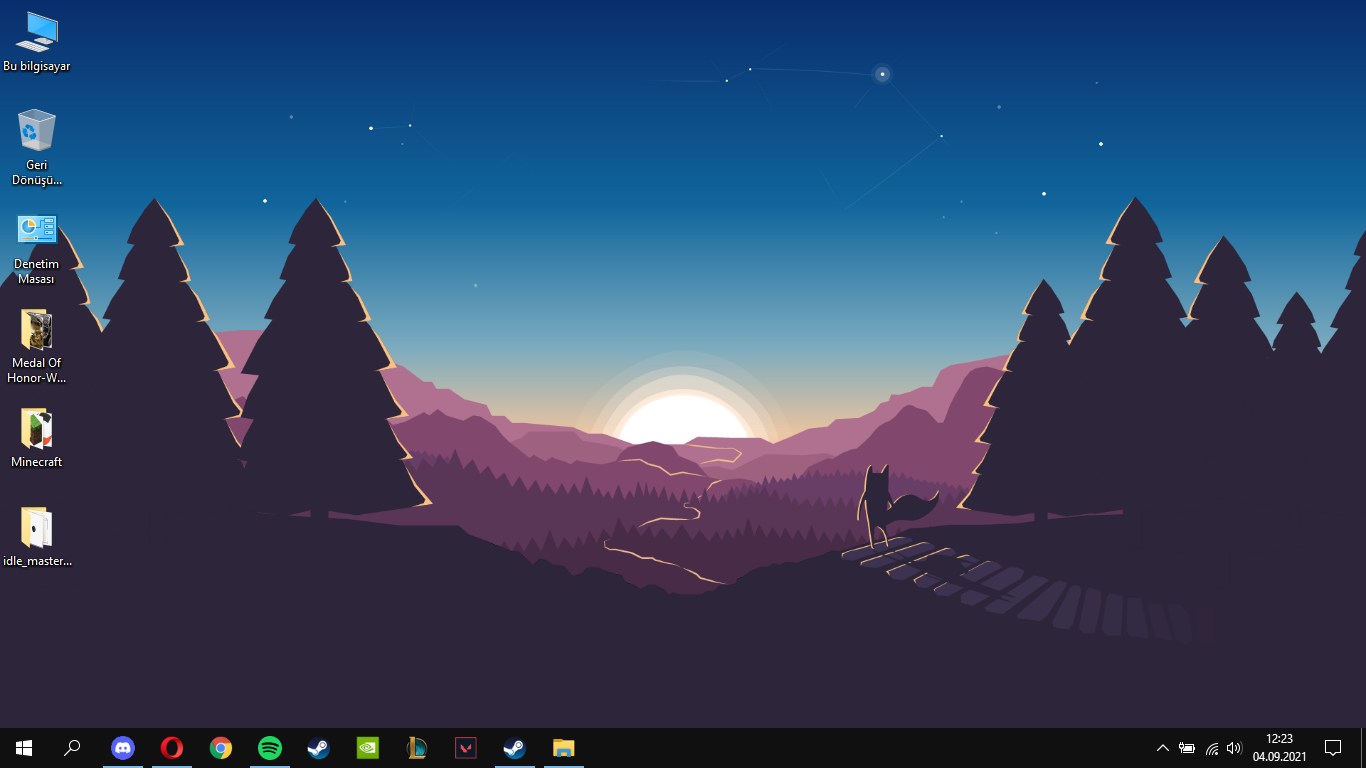Image resolution: width=1366 pixels, height=768 pixels.
Task: Open the idle_master folder
Action: (x=37, y=528)
